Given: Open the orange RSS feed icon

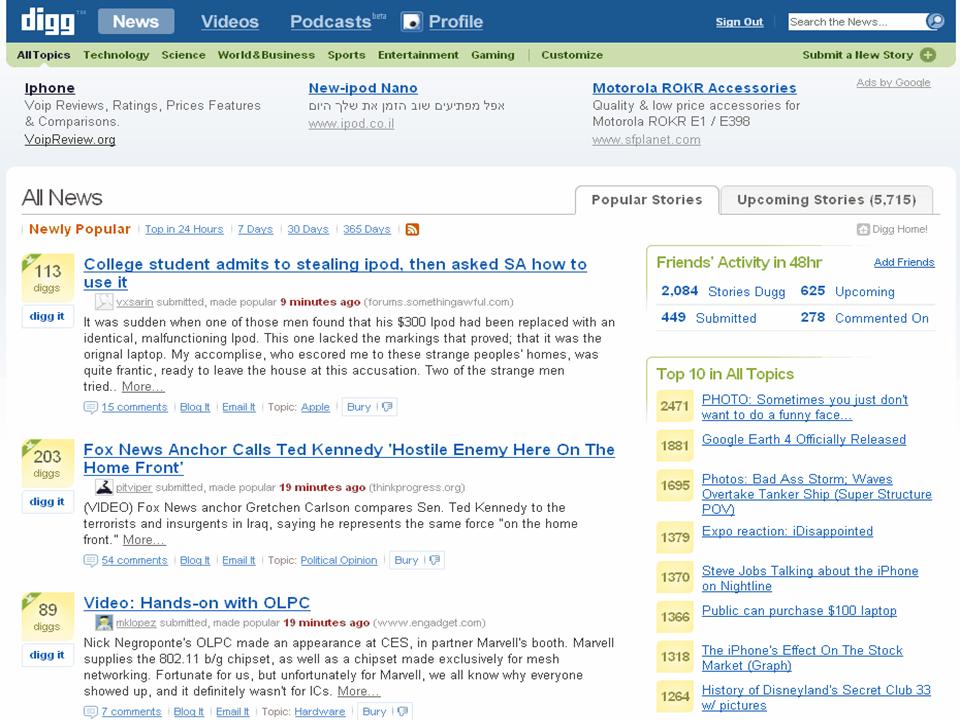Looking at the screenshot, I should click(413, 230).
